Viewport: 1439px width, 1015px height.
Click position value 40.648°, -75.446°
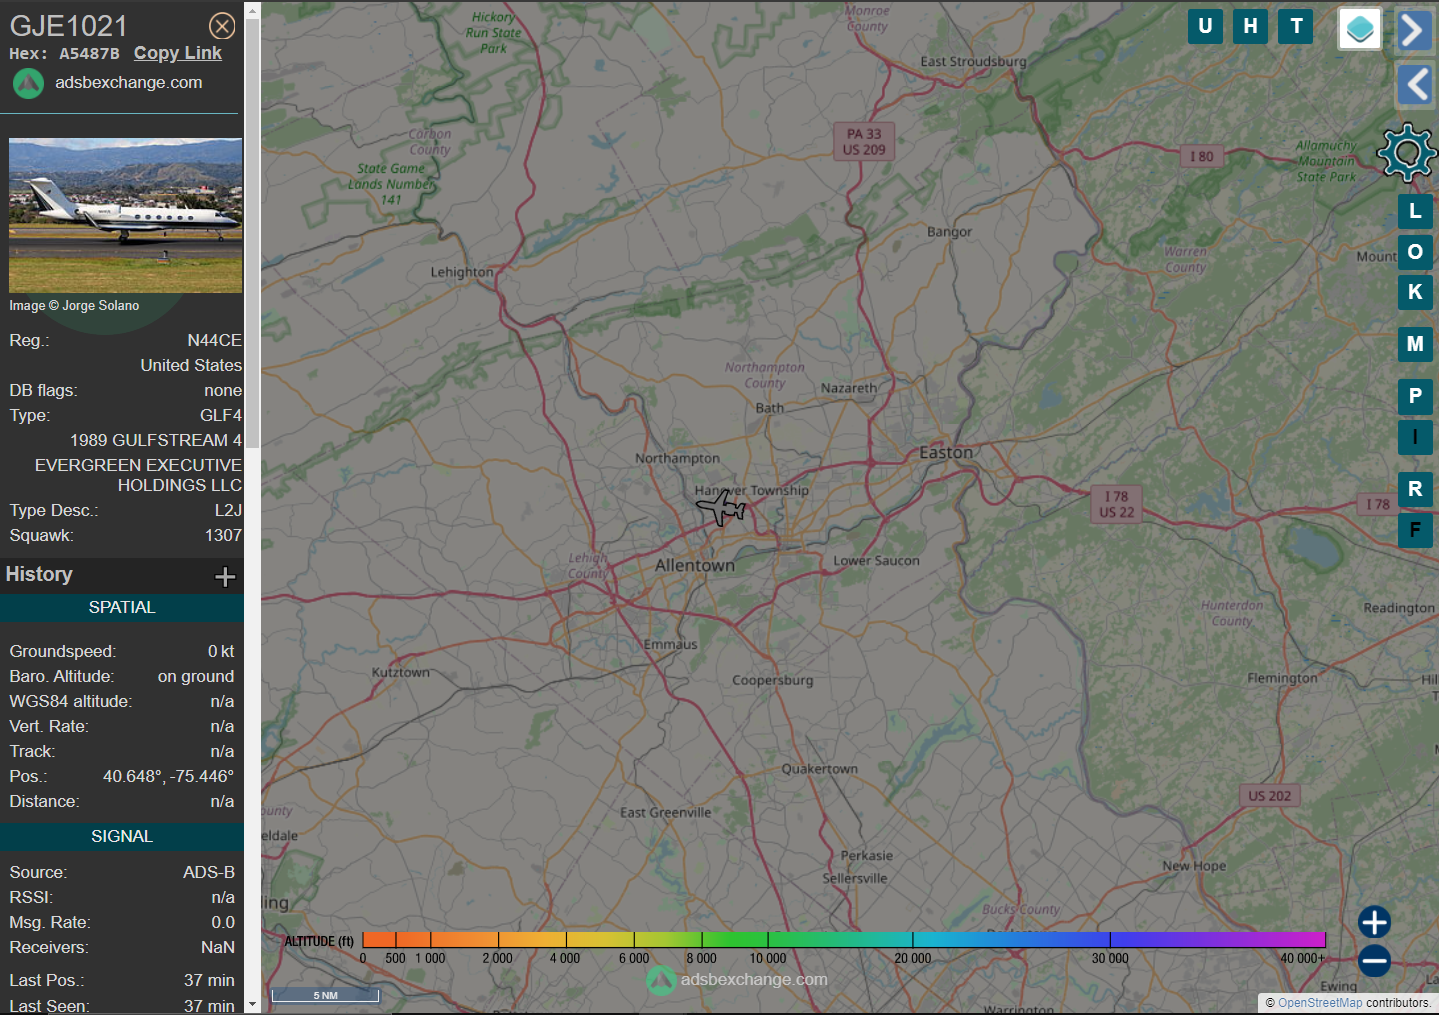pyautogui.click(x=168, y=777)
